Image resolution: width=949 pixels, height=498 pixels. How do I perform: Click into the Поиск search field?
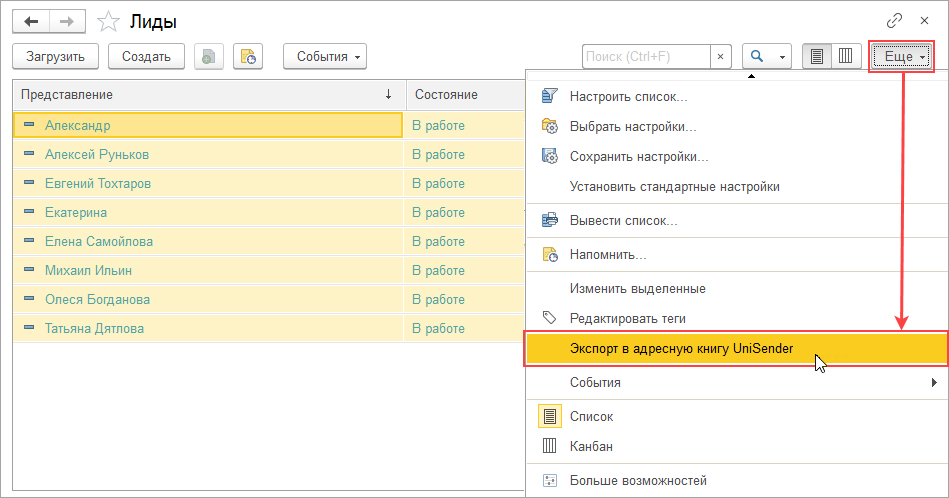[x=646, y=56]
